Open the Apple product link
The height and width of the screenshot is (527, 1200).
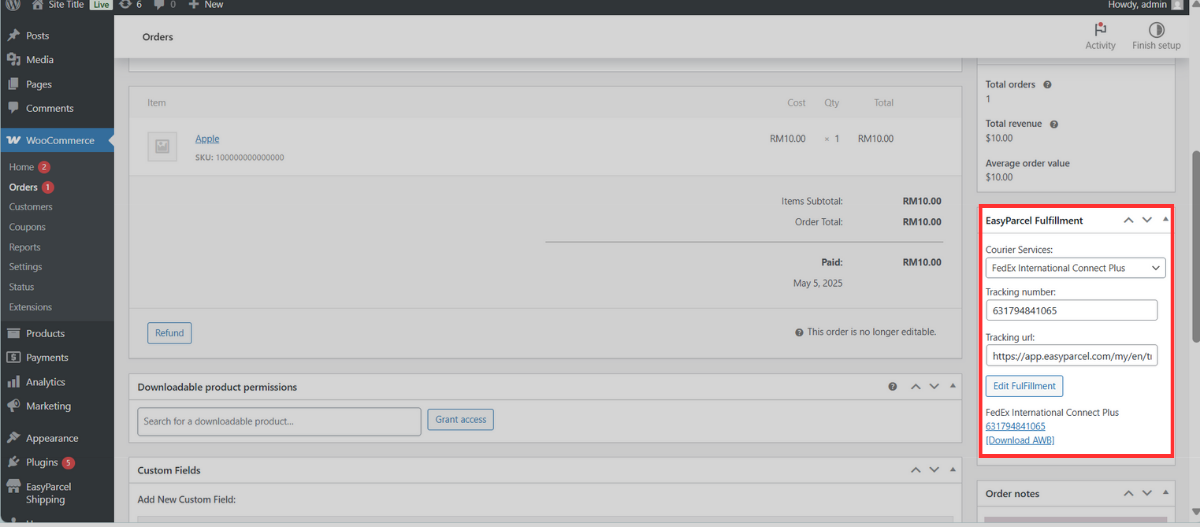coord(207,139)
